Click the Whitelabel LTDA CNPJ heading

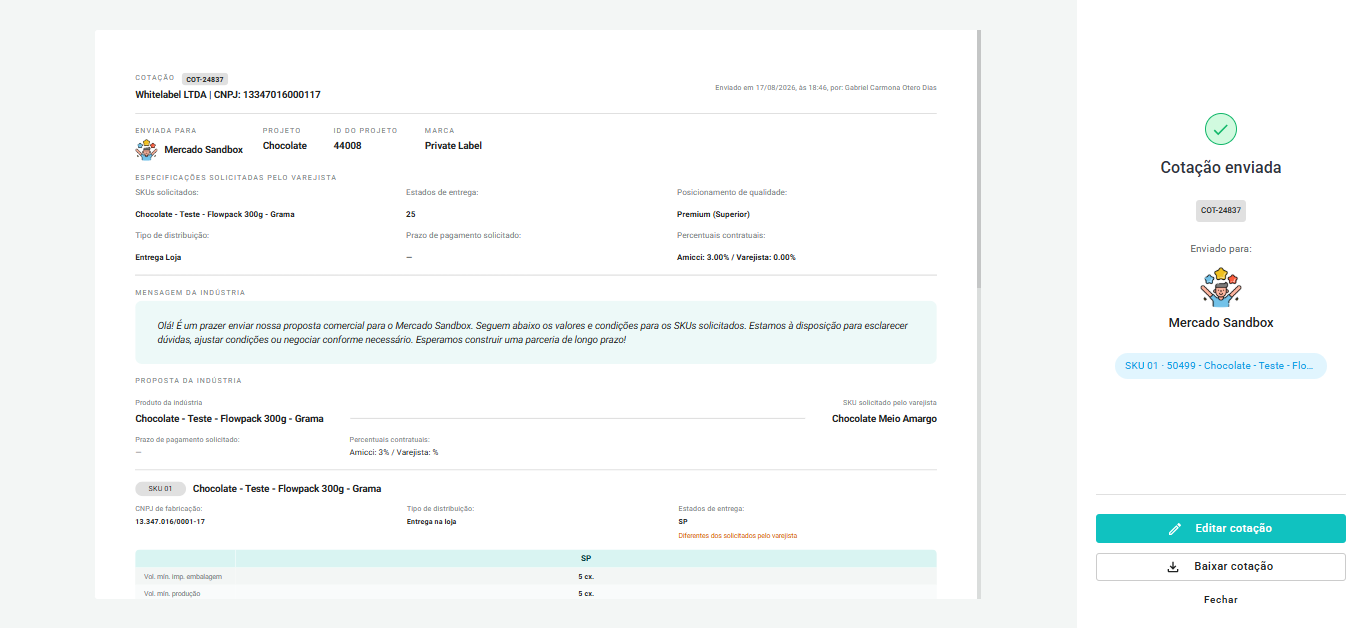(228, 95)
